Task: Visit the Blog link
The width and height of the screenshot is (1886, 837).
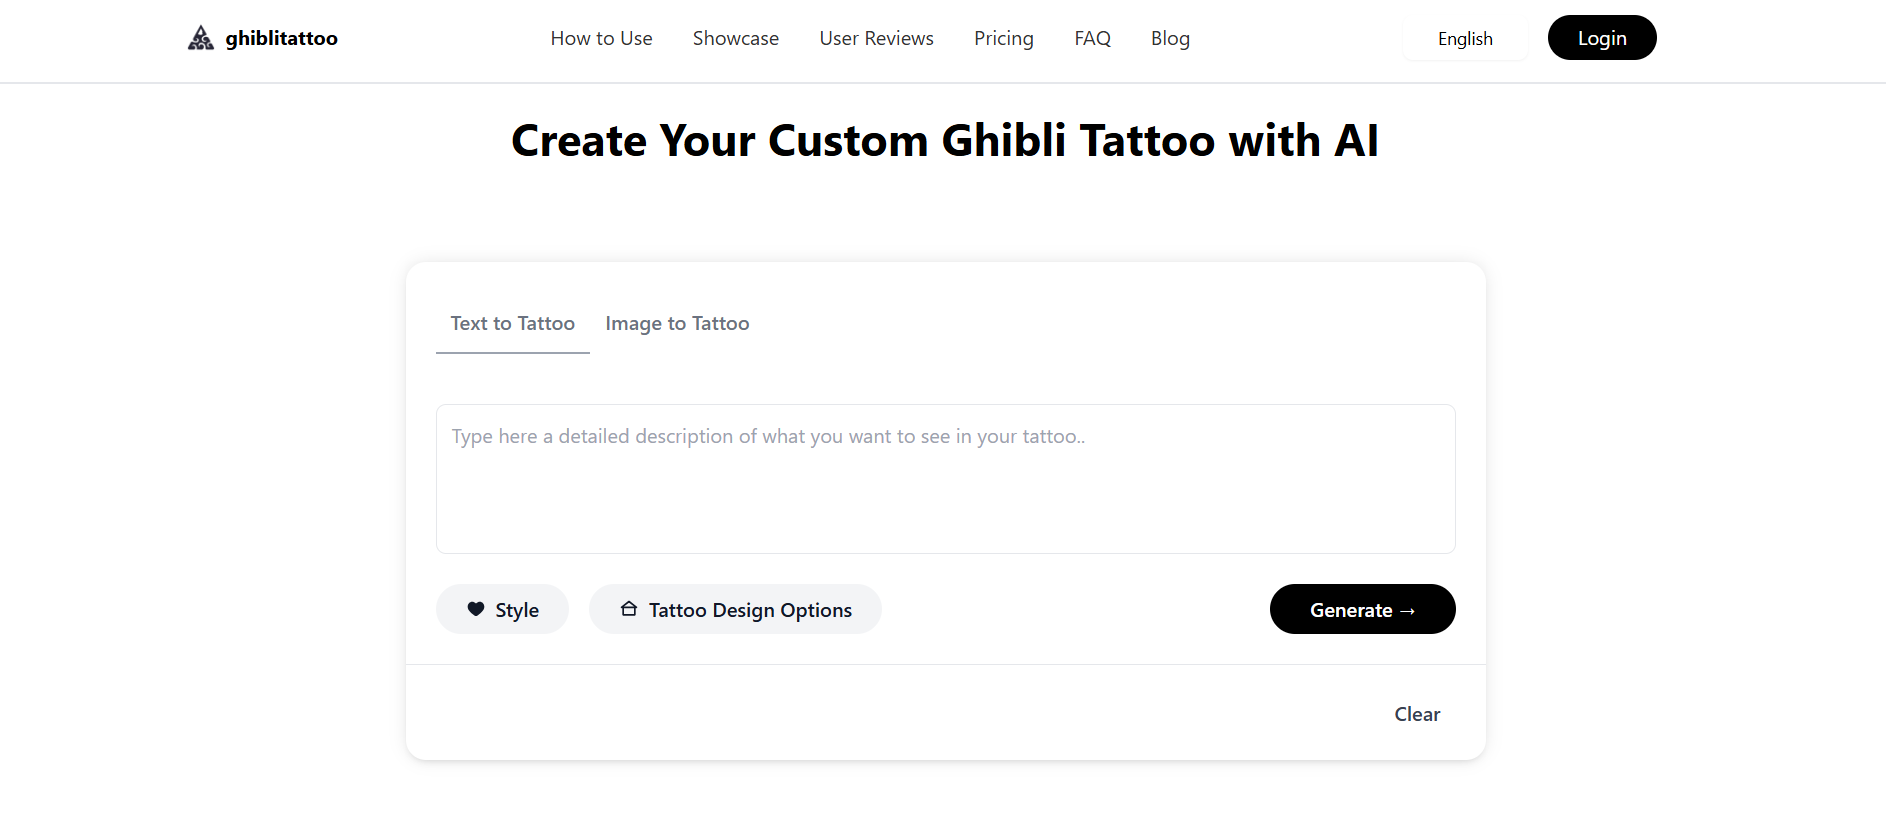Action: point(1170,38)
